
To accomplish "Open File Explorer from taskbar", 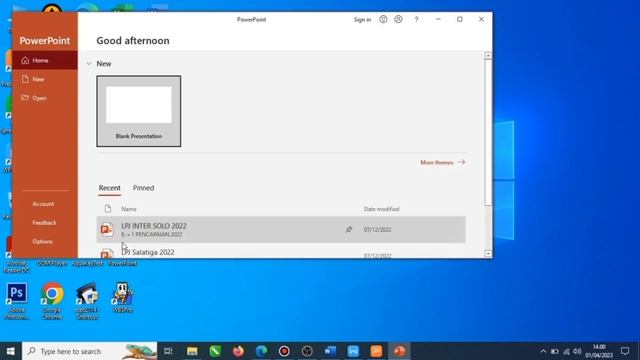I will 192,351.
